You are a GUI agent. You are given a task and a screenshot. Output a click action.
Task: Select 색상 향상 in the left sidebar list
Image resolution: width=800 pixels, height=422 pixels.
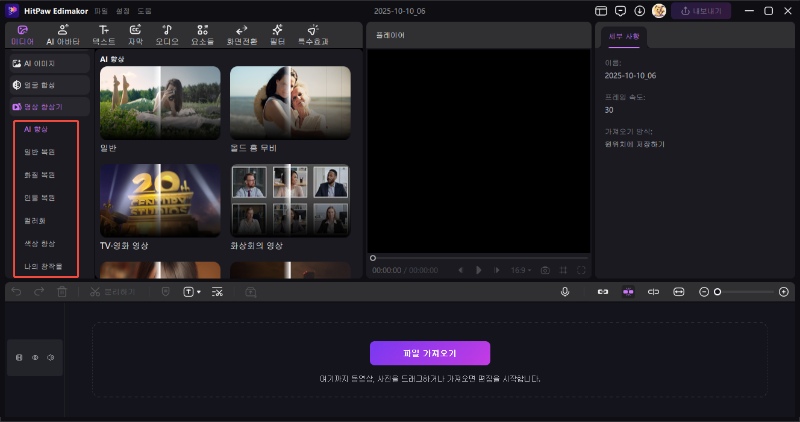(40, 243)
